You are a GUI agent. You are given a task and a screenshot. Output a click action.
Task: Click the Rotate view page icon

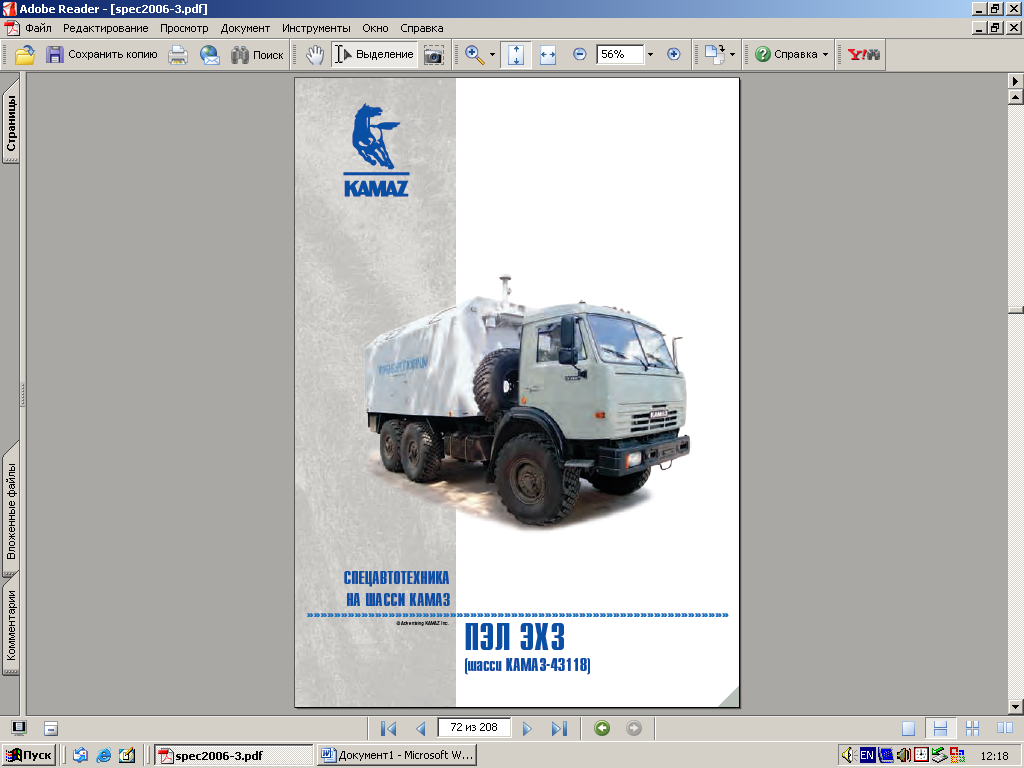[714, 55]
